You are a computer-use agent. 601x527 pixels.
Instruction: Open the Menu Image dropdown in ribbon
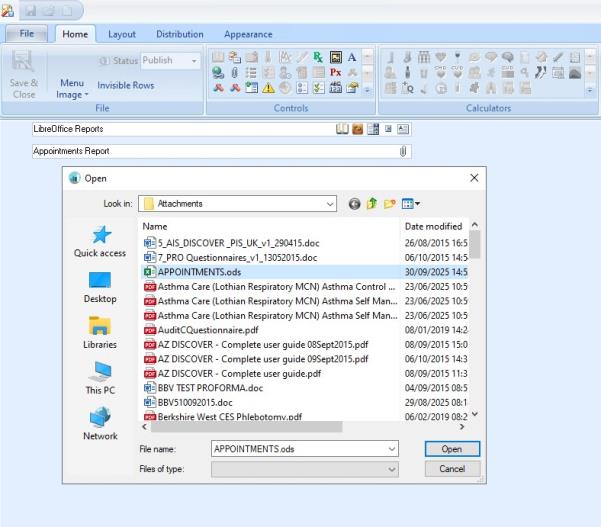point(71,89)
